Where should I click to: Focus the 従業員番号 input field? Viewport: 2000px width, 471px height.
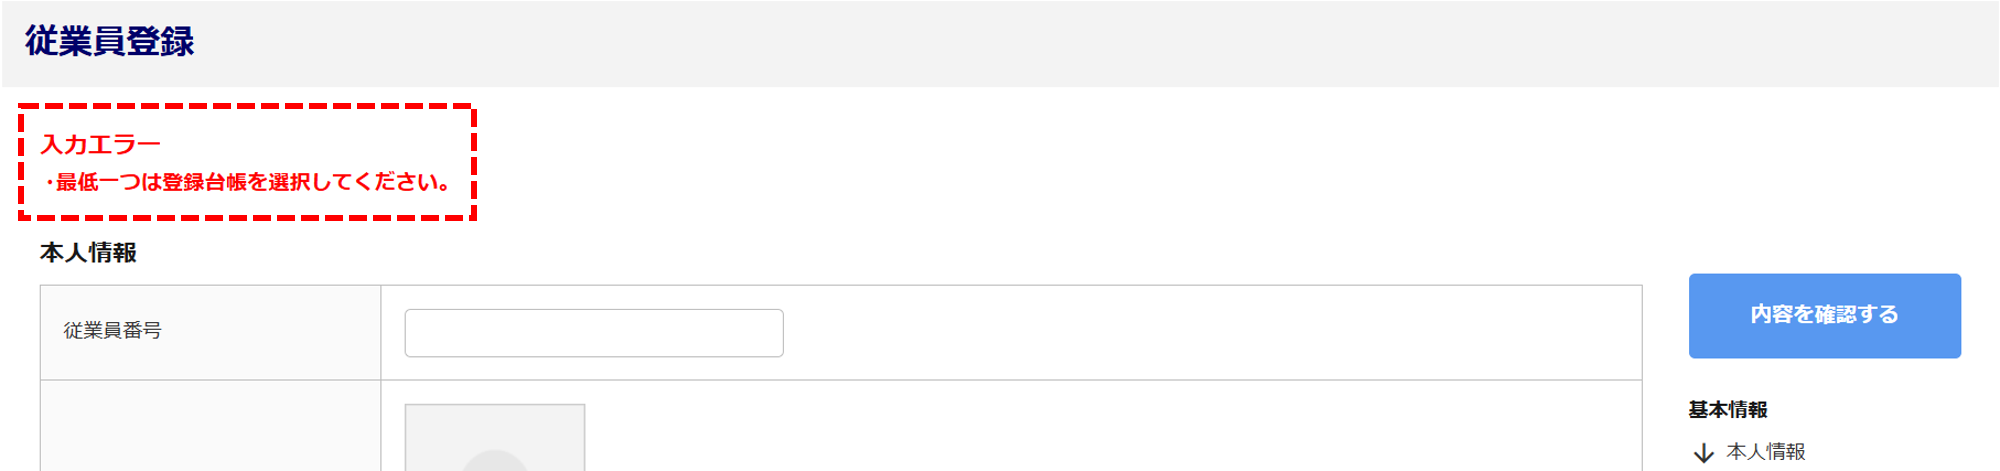point(594,333)
